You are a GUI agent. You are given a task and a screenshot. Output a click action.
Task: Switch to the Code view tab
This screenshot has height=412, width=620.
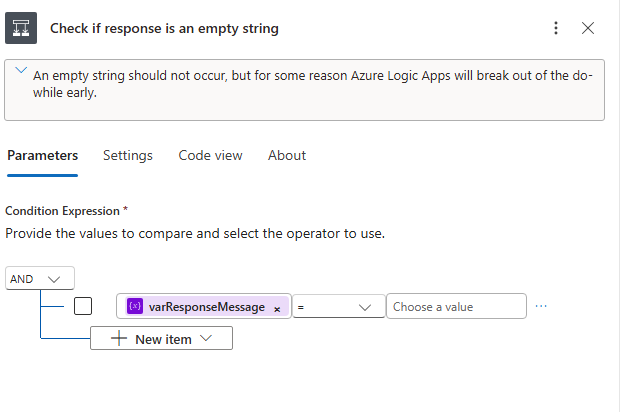[210, 155]
